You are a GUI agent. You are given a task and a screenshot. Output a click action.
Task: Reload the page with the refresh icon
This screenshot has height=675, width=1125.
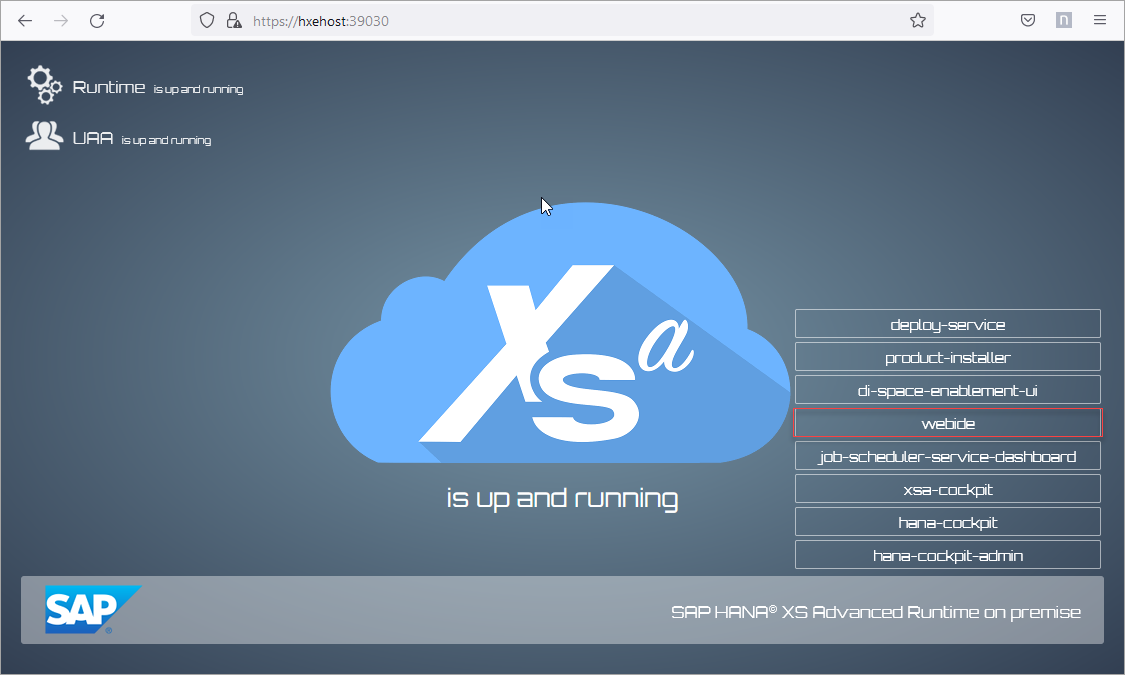(97, 21)
